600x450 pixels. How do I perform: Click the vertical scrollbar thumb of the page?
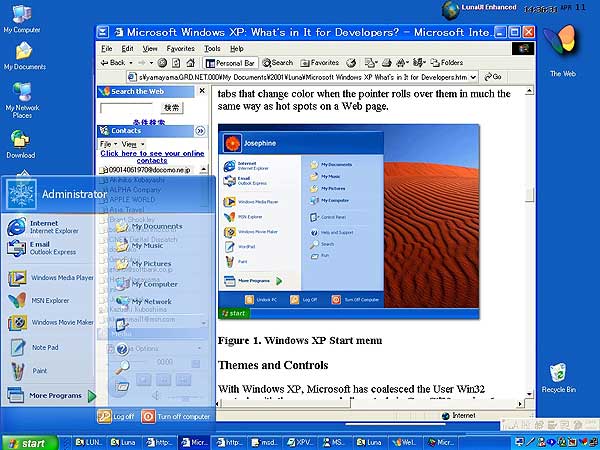click(529, 195)
